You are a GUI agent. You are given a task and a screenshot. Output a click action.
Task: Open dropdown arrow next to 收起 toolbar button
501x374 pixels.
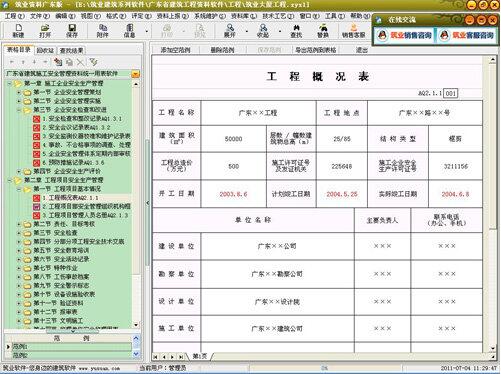tap(280, 31)
